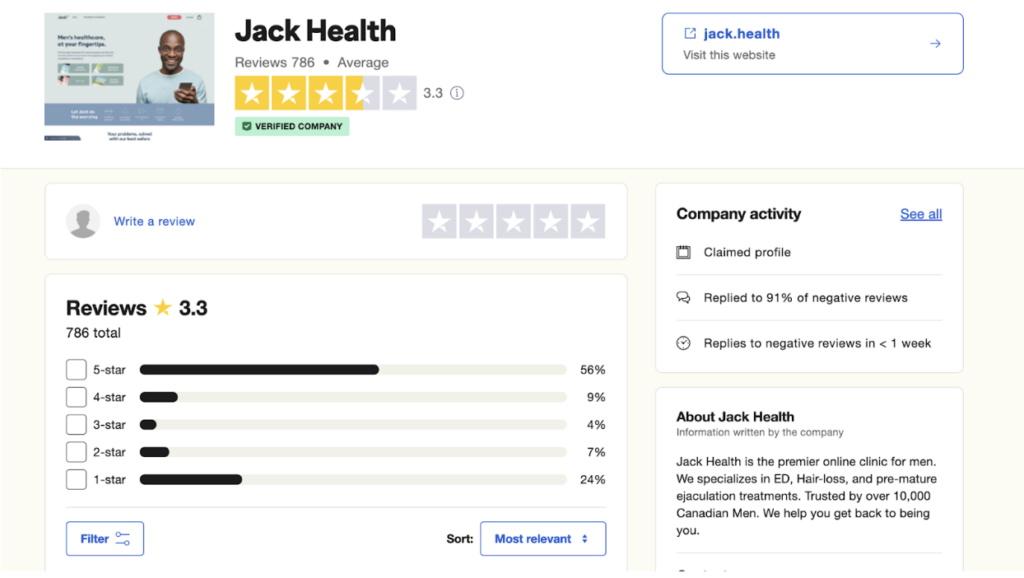Screen dimensions: 1024x578
Task: Tick the 1-star filter checkbox
Action: pos(76,480)
